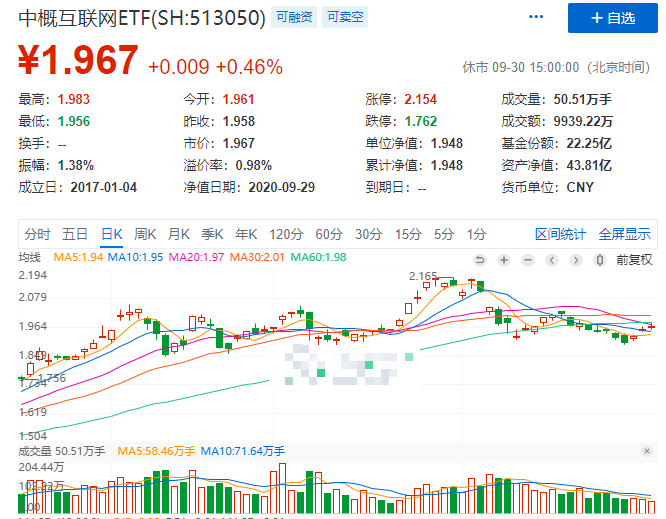Image resolution: width=666 pixels, height=519 pixels.
Task: Open 全屏显示 fullscreen chart view
Action: click(624, 234)
